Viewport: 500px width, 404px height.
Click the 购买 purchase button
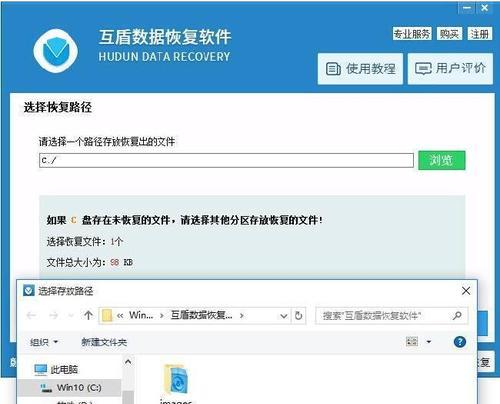click(x=449, y=34)
